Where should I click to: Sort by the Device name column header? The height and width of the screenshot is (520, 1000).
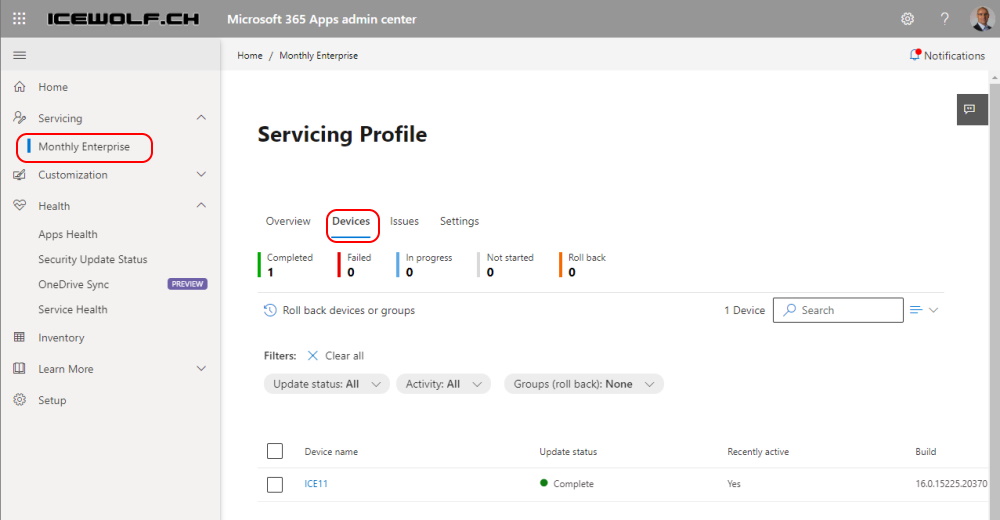(331, 451)
